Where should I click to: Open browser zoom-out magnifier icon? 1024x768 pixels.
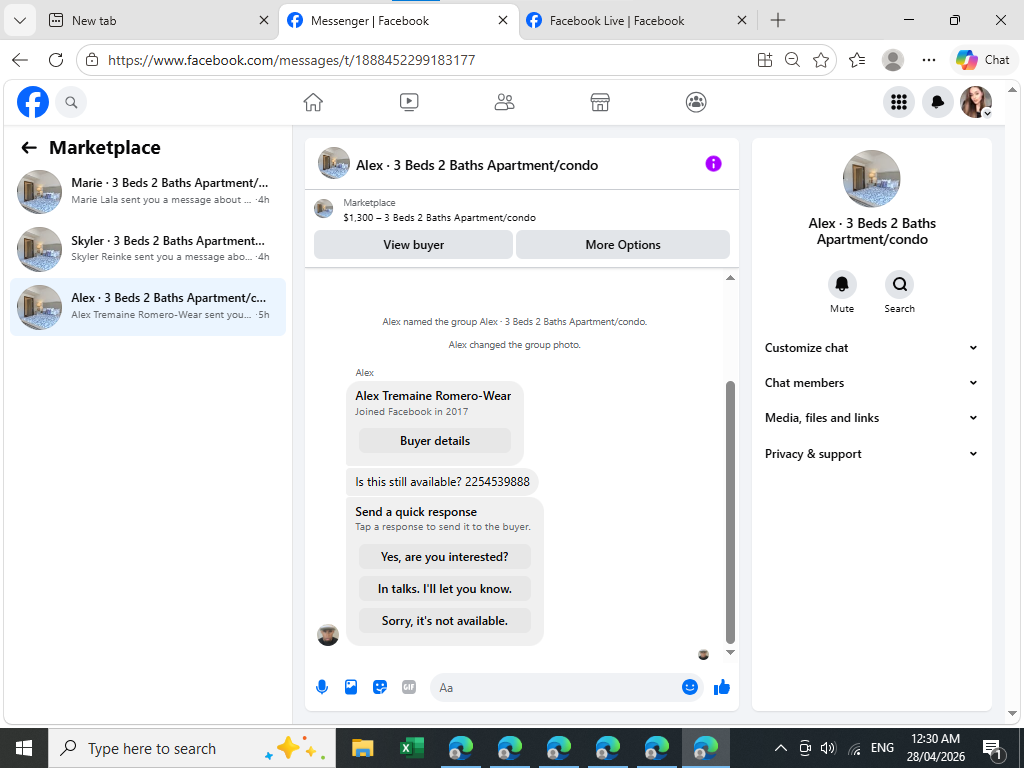[792, 60]
